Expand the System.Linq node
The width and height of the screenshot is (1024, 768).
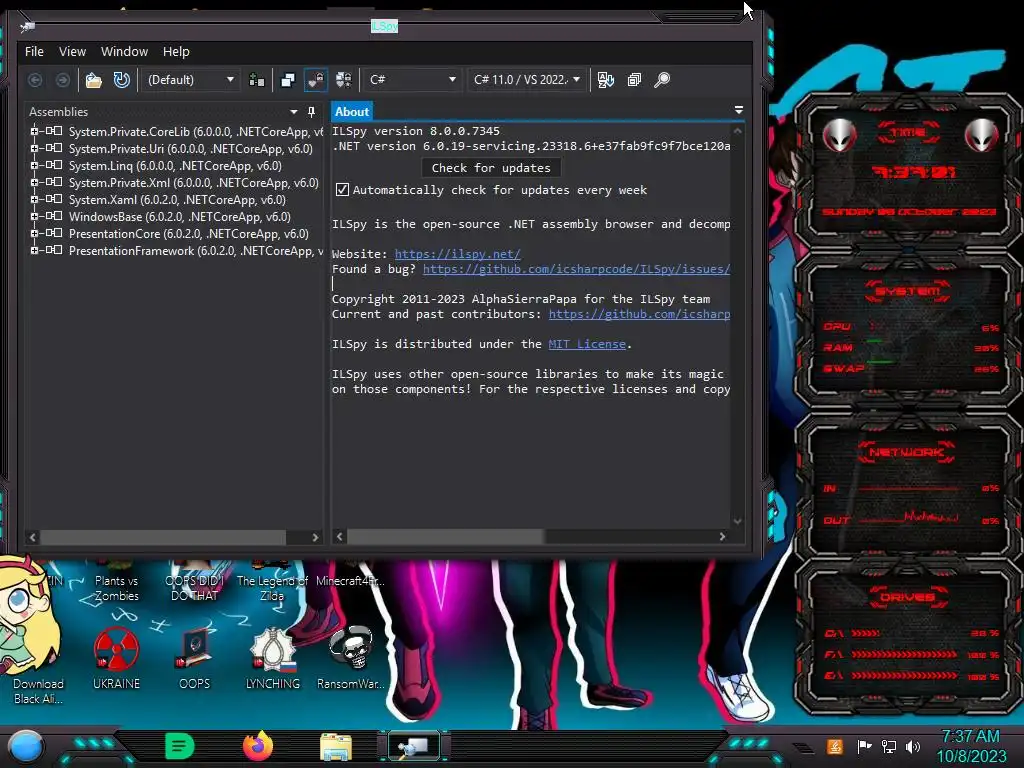click(34, 165)
